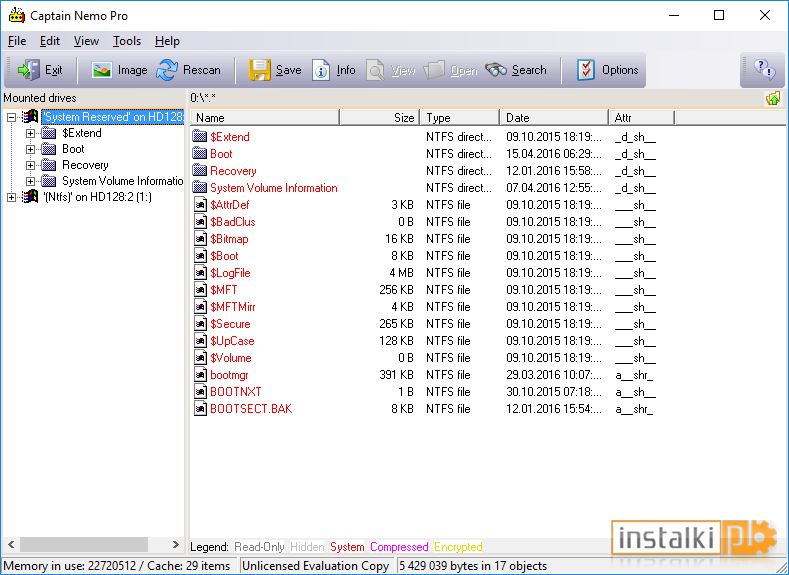Image resolution: width=789 pixels, height=575 pixels.
Task: Click the $MFTMirr file icon
Action: pyautogui.click(x=200, y=307)
